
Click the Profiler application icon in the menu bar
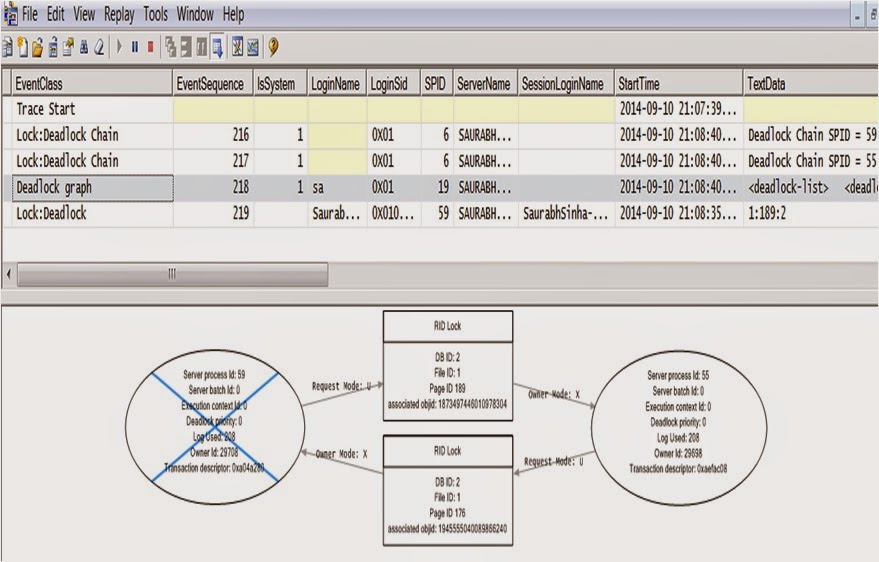tap(10, 14)
